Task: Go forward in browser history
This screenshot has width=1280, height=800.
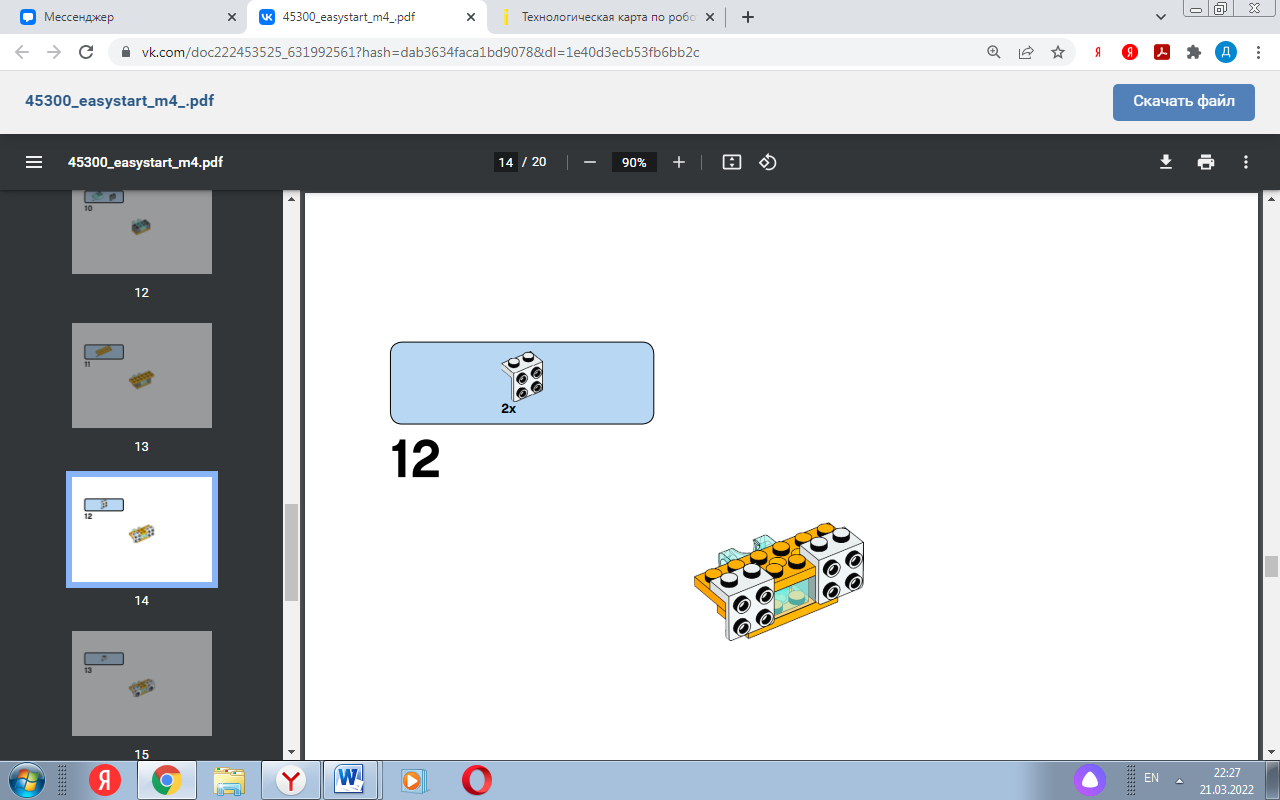Action: (x=55, y=52)
